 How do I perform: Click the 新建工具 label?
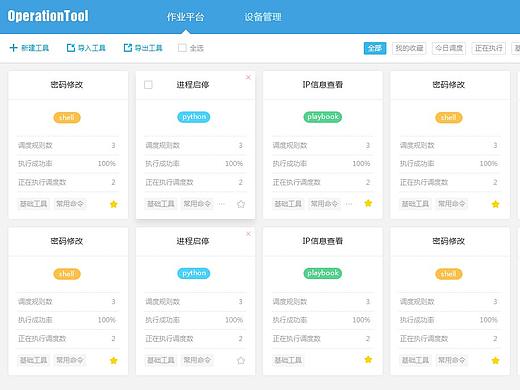35,48
